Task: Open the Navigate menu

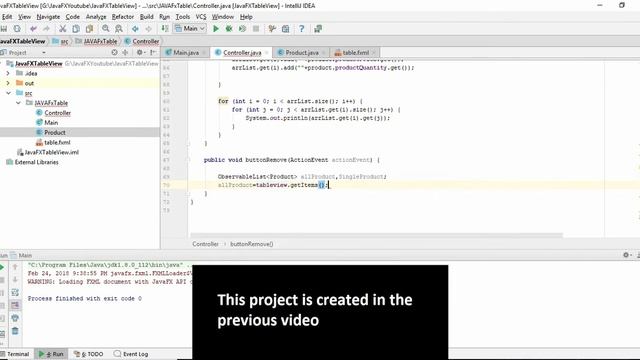Action: pos(48,17)
